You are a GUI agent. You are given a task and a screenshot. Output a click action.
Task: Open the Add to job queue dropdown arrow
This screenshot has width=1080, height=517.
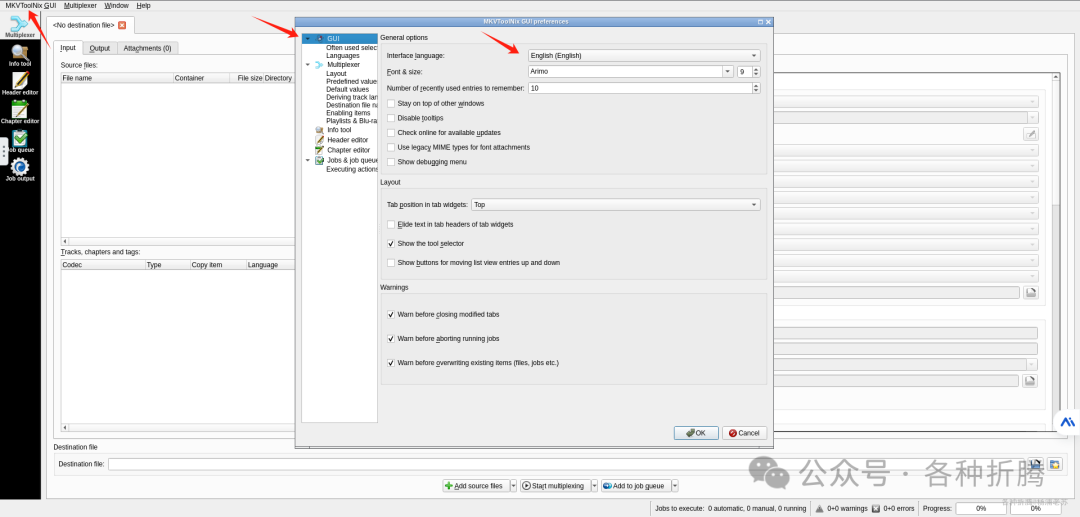click(675, 486)
